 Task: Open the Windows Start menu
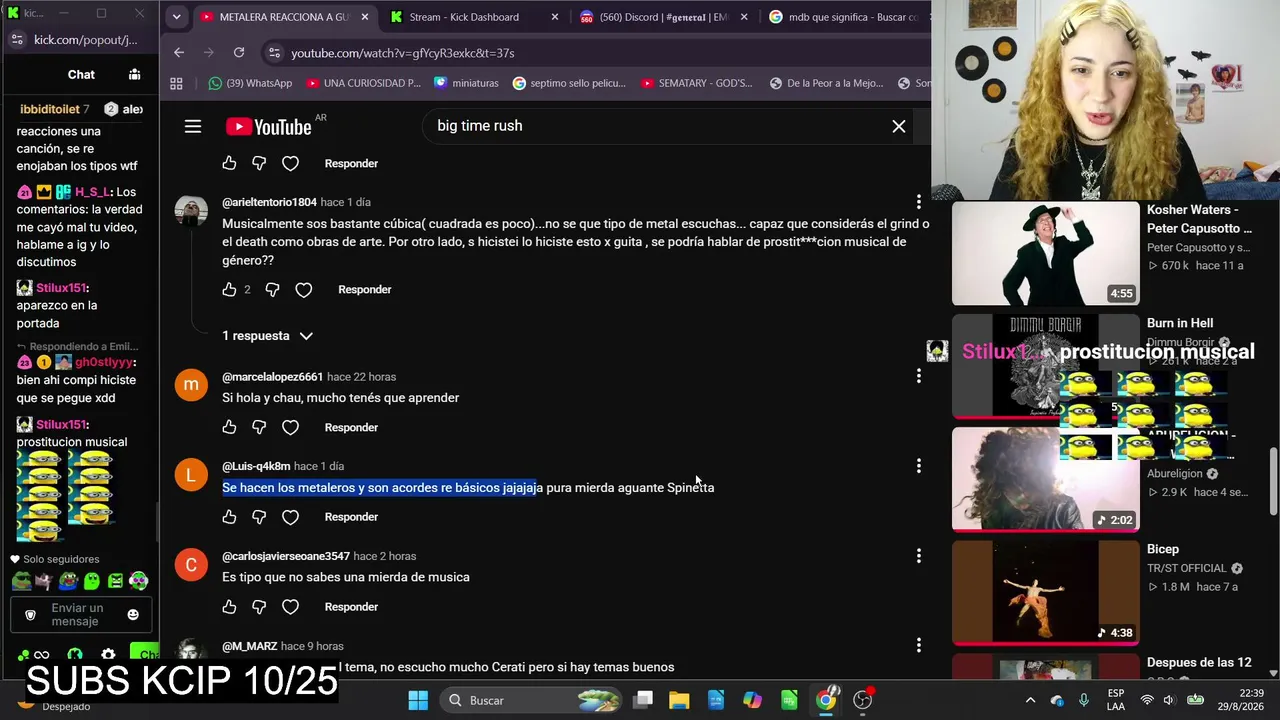[x=418, y=700]
